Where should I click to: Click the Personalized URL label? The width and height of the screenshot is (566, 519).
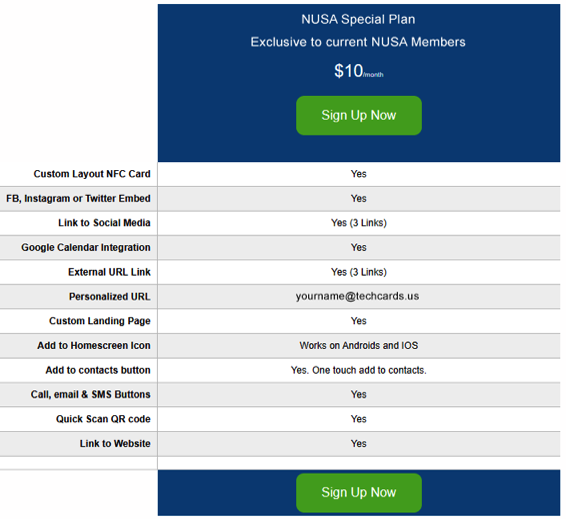pos(110,297)
